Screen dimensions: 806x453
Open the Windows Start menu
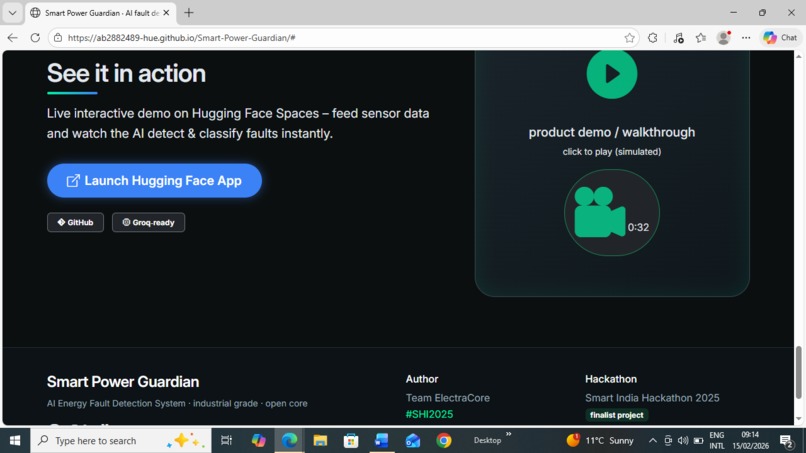15,440
